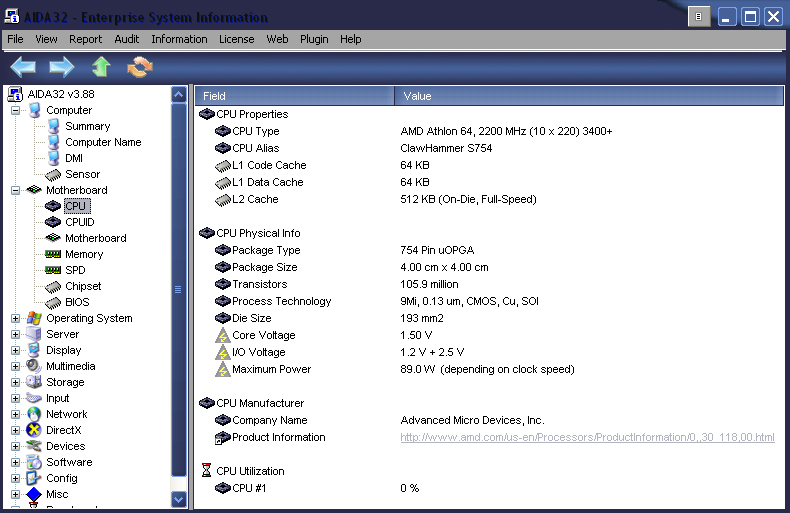Expand the Devices branch
Image resolution: width=790 pixels, height=513 pixels.
coord(16,446)
